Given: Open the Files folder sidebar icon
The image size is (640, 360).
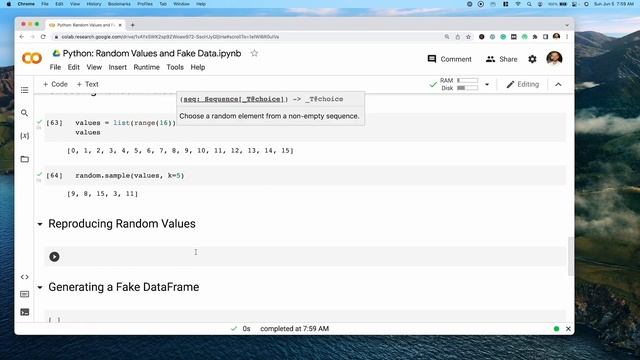Looking at the screenshot, I should [24, 159].
